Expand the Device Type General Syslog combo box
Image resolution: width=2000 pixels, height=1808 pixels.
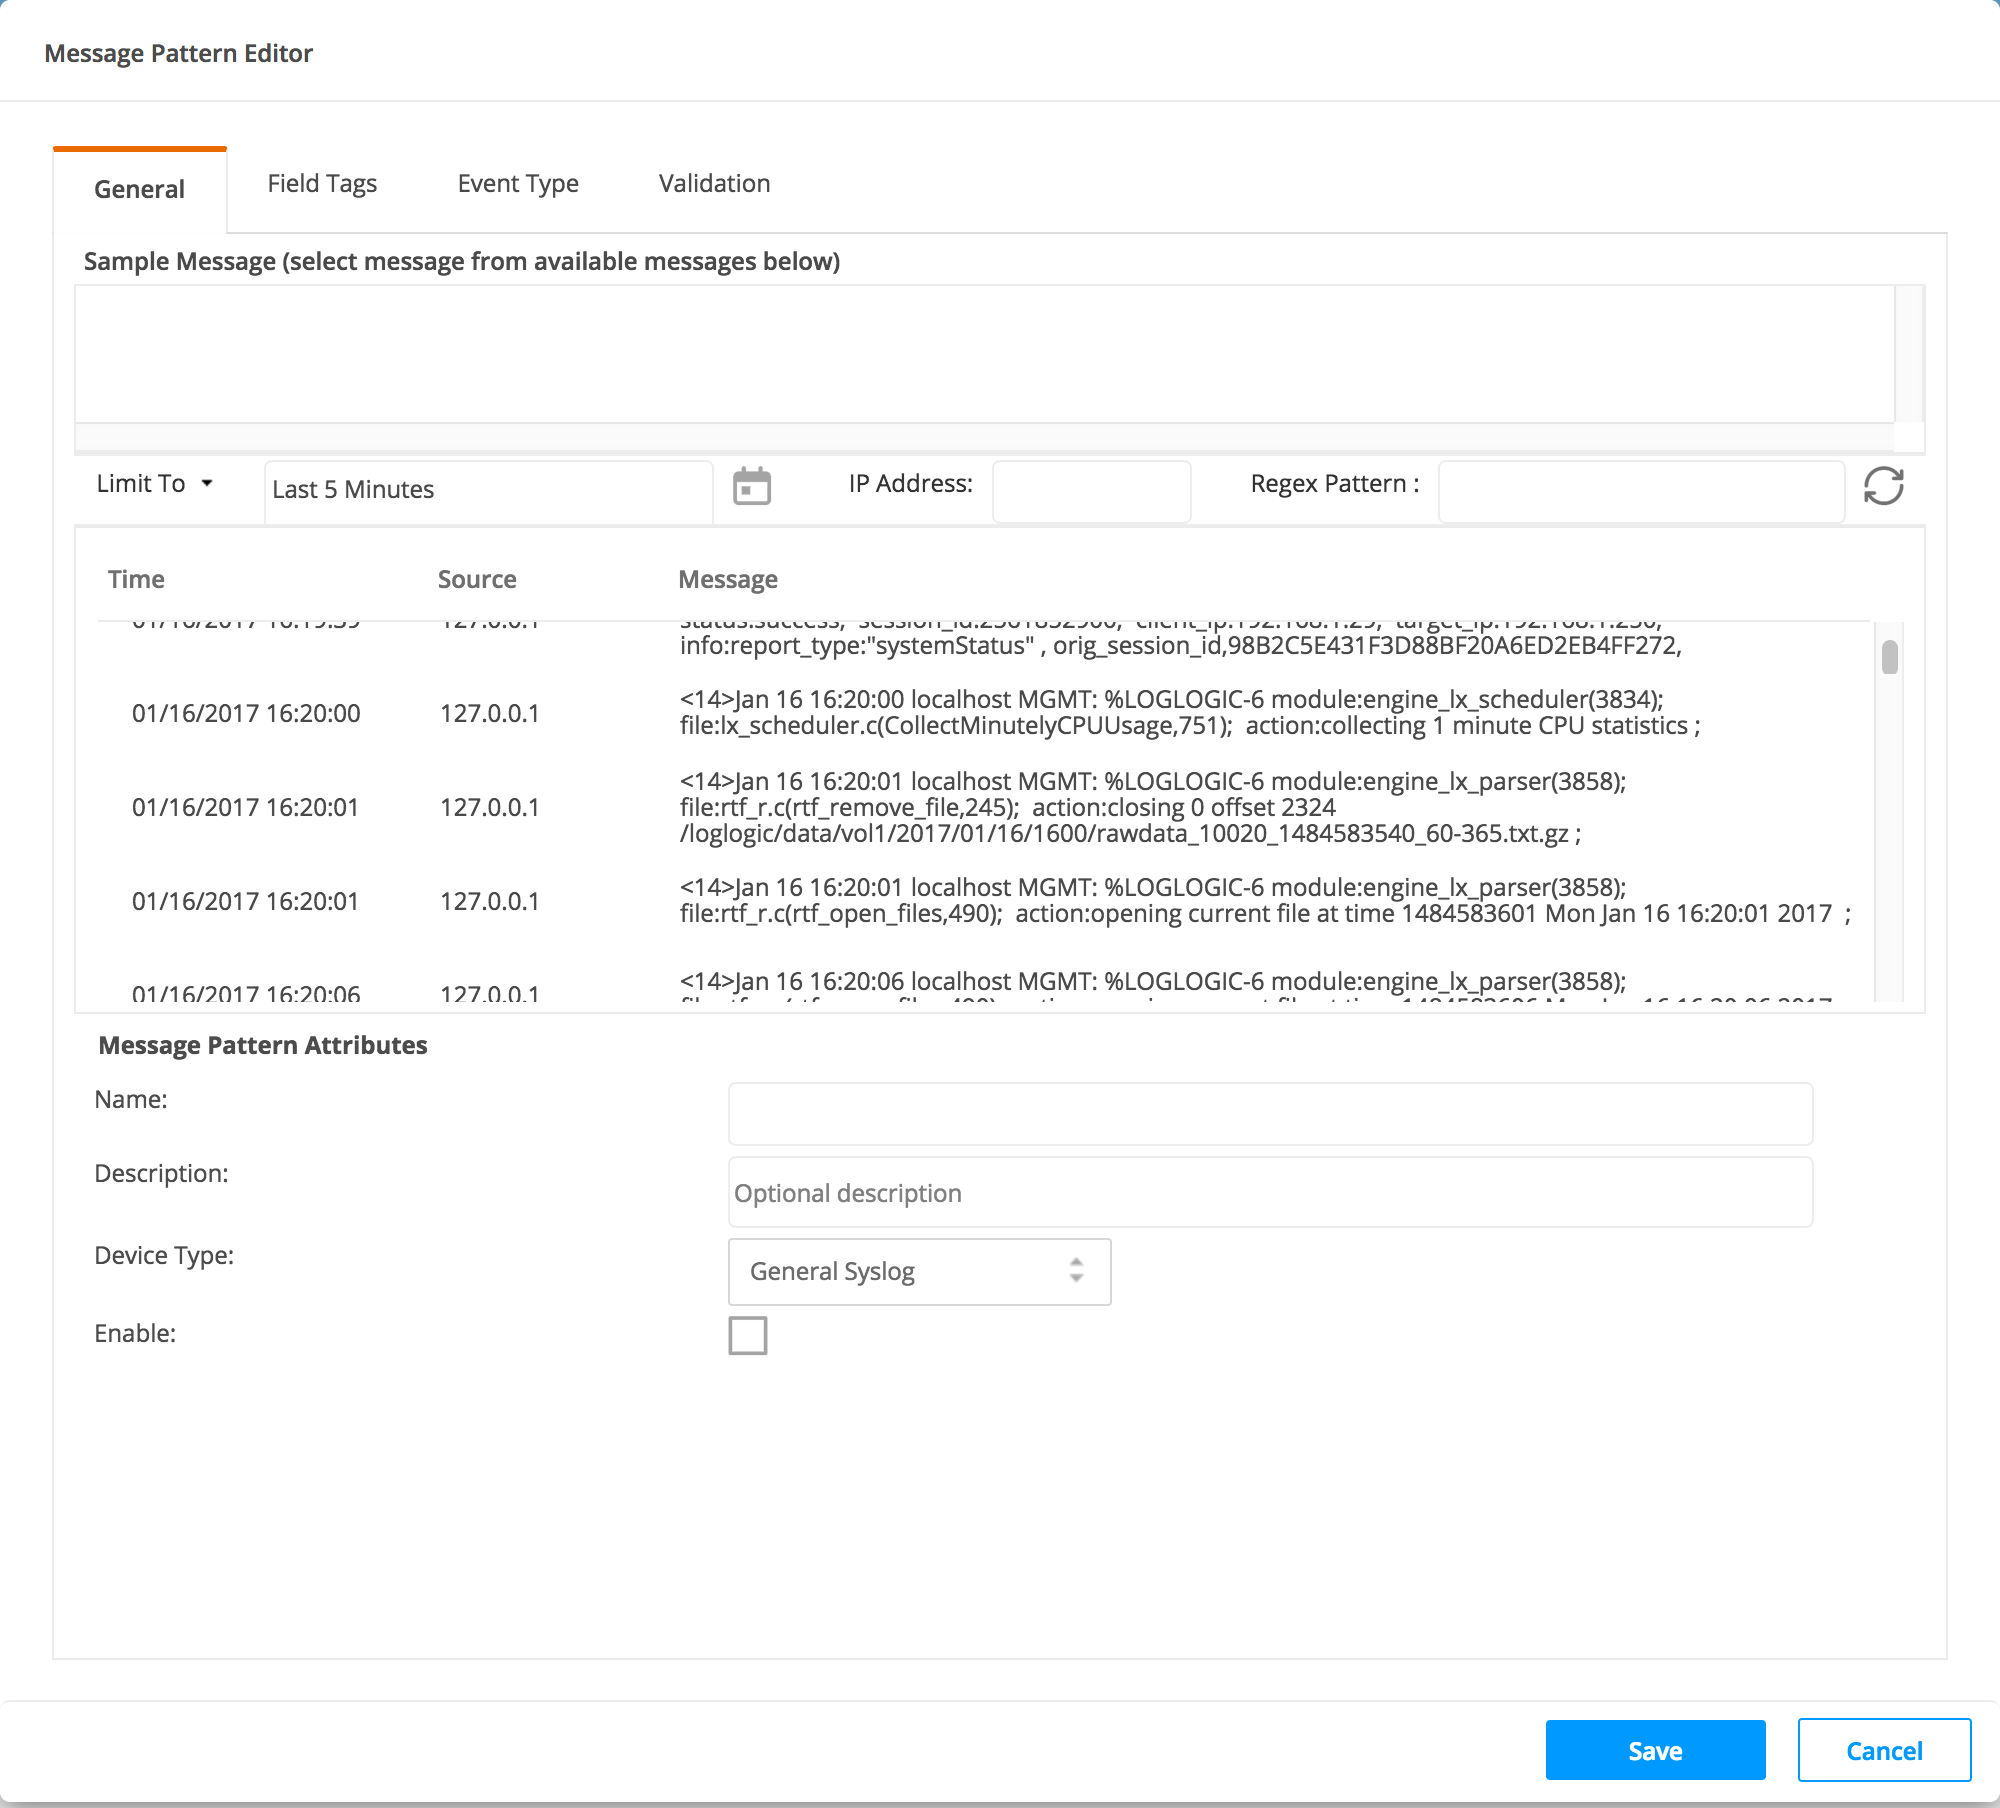click(919, 1271)
